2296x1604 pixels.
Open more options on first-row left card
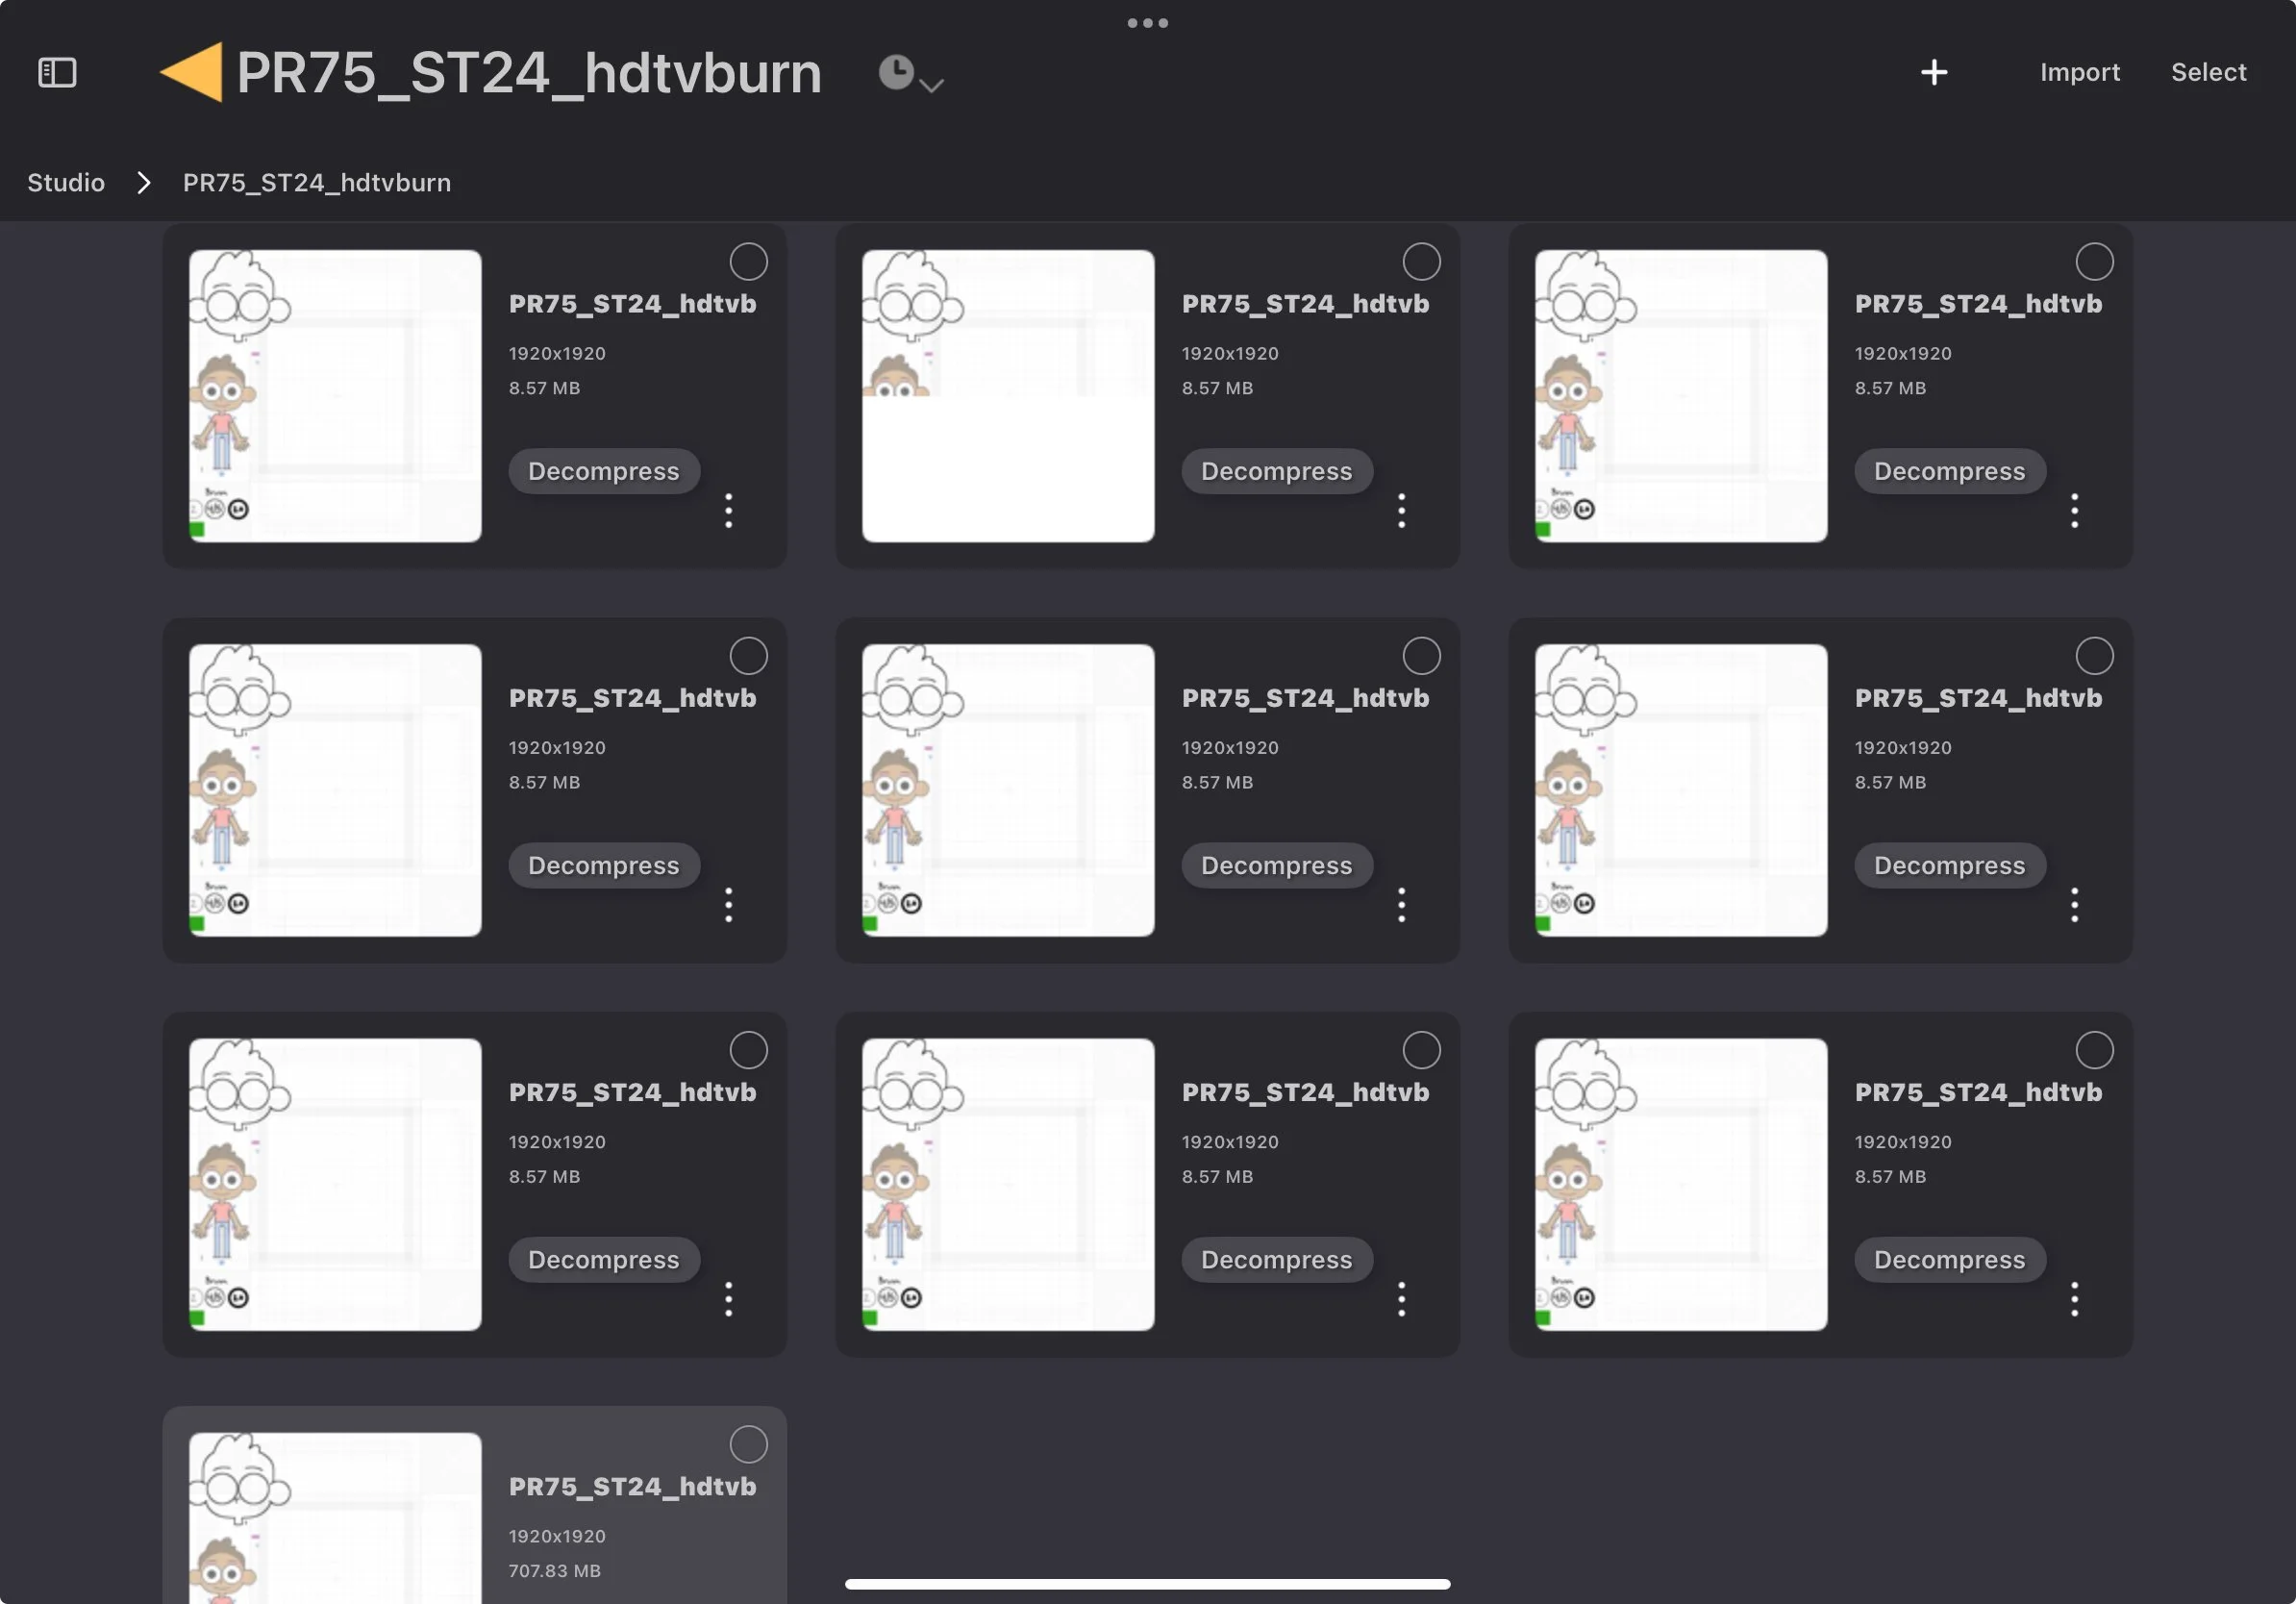[x=728, y=510]
